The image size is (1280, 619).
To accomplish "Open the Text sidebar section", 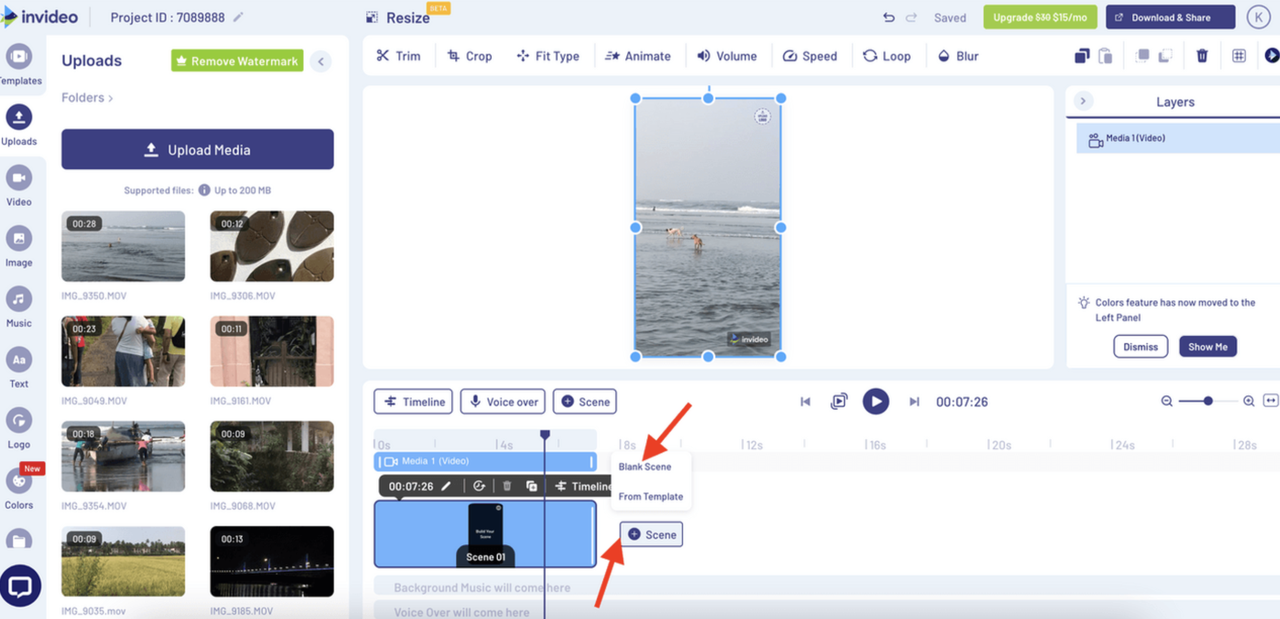I will pos(19,368).
